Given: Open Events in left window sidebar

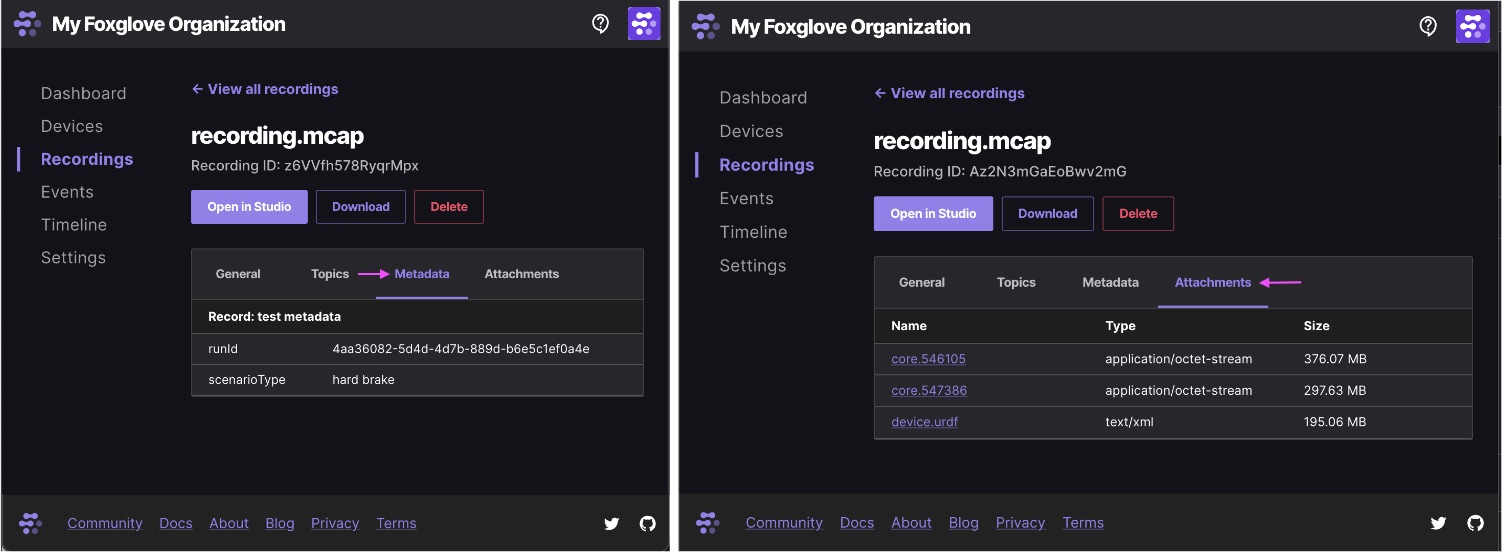Looking at the screenshot, I should pos(67,192).
